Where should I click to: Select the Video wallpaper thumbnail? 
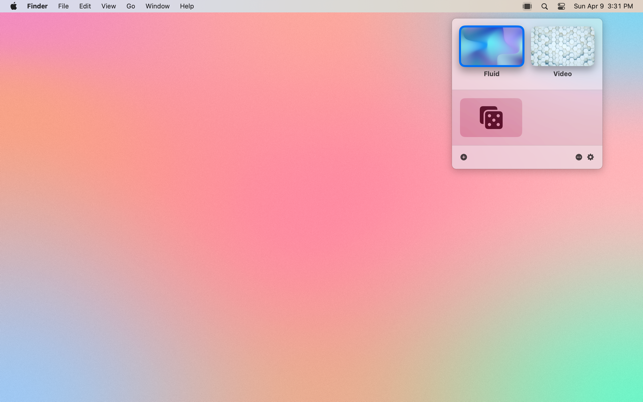point(562,46)
